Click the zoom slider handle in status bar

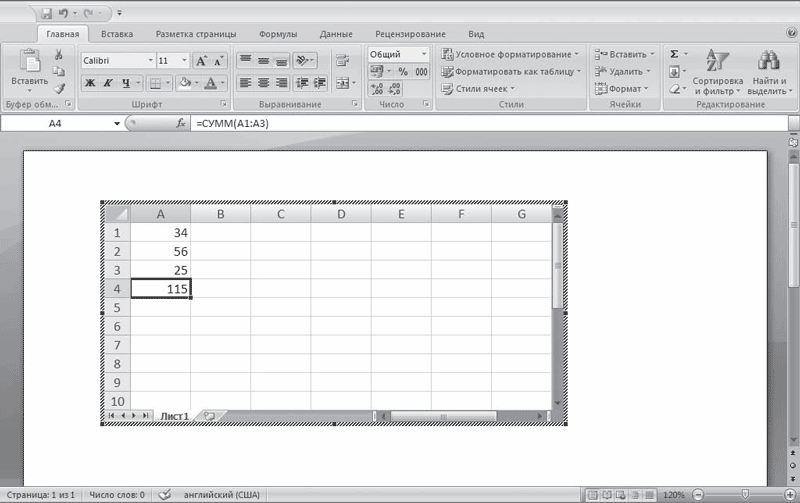[745, 494]
